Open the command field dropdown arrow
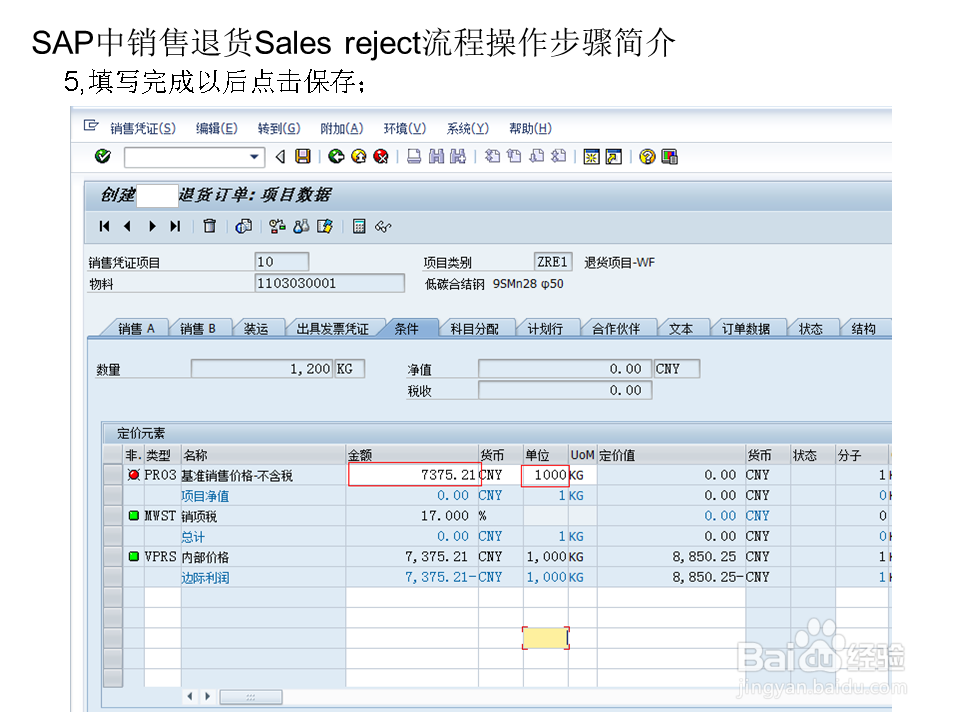This screenshot has height=720, width=960. point(254,157)
